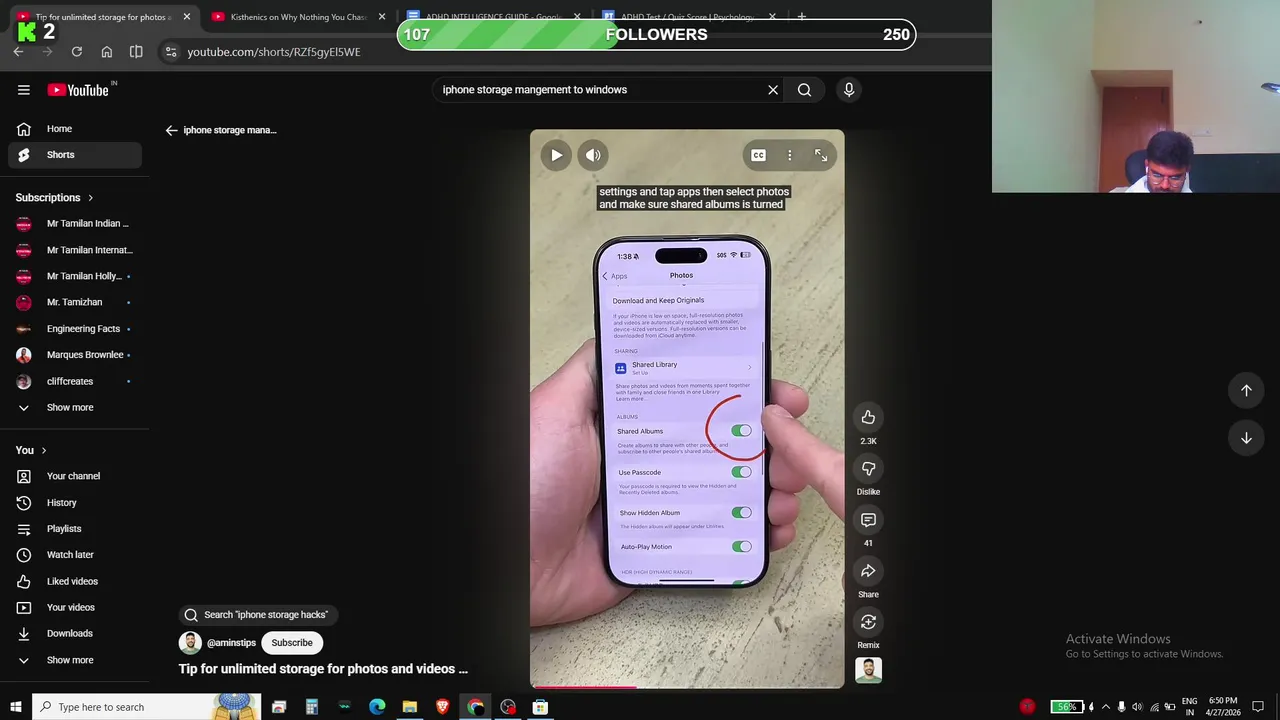Viewport: 1280px width, 720px height.
Task: Subscribe to @aminstips
Action: tap(292, 643)
